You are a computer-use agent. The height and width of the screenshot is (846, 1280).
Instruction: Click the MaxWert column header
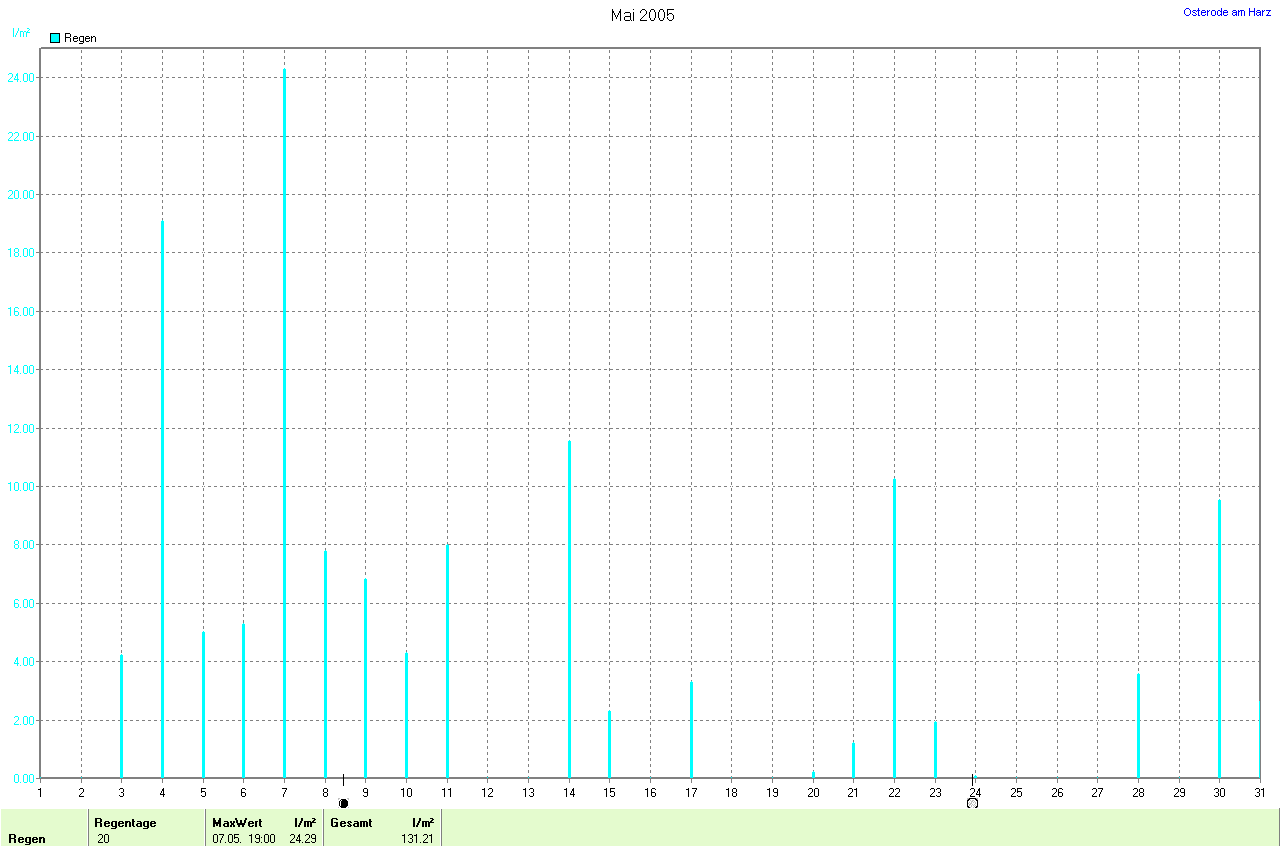235,822
